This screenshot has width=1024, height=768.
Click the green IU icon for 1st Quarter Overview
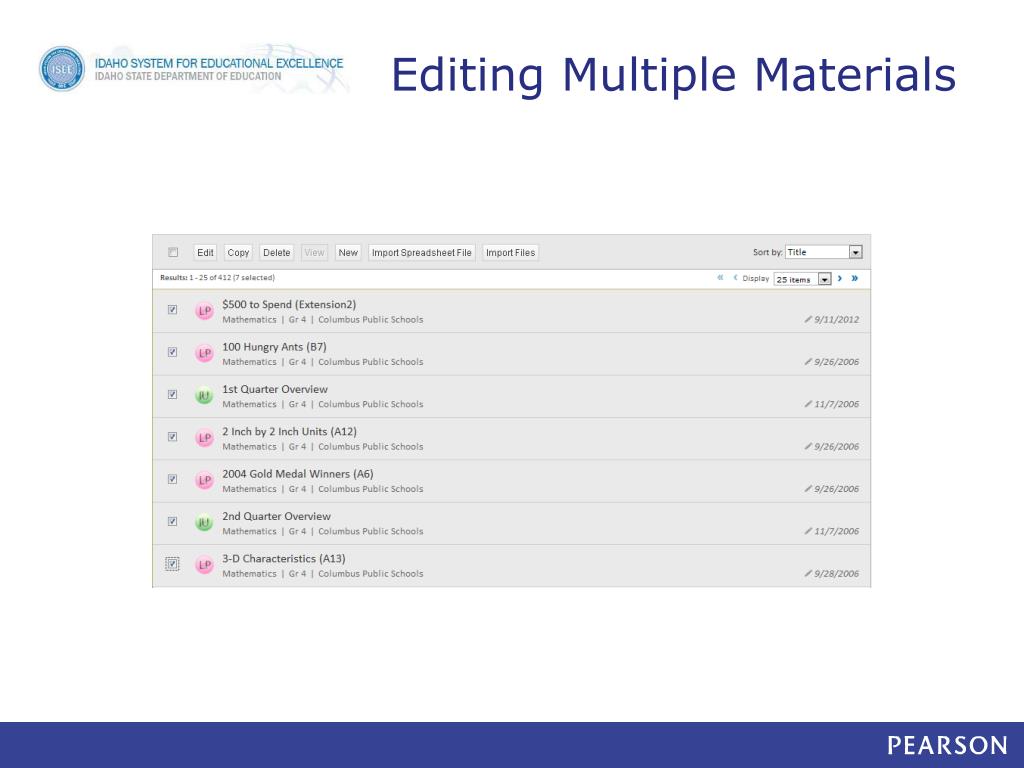click(x=204, y=396)
